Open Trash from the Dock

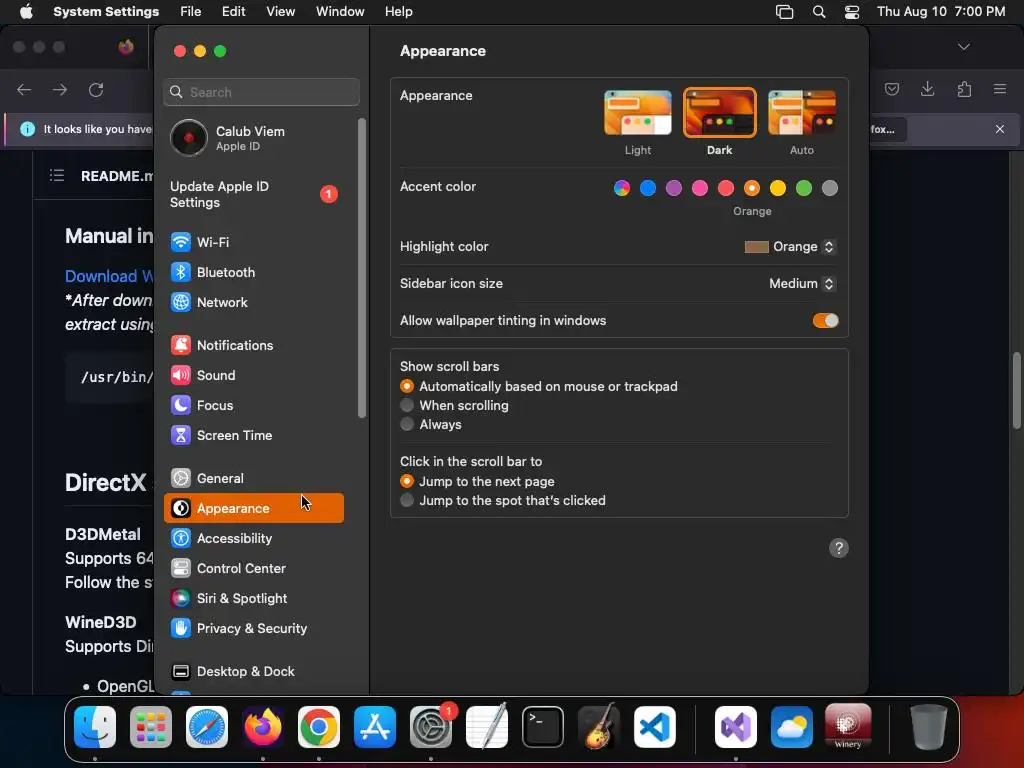point(928,727)
